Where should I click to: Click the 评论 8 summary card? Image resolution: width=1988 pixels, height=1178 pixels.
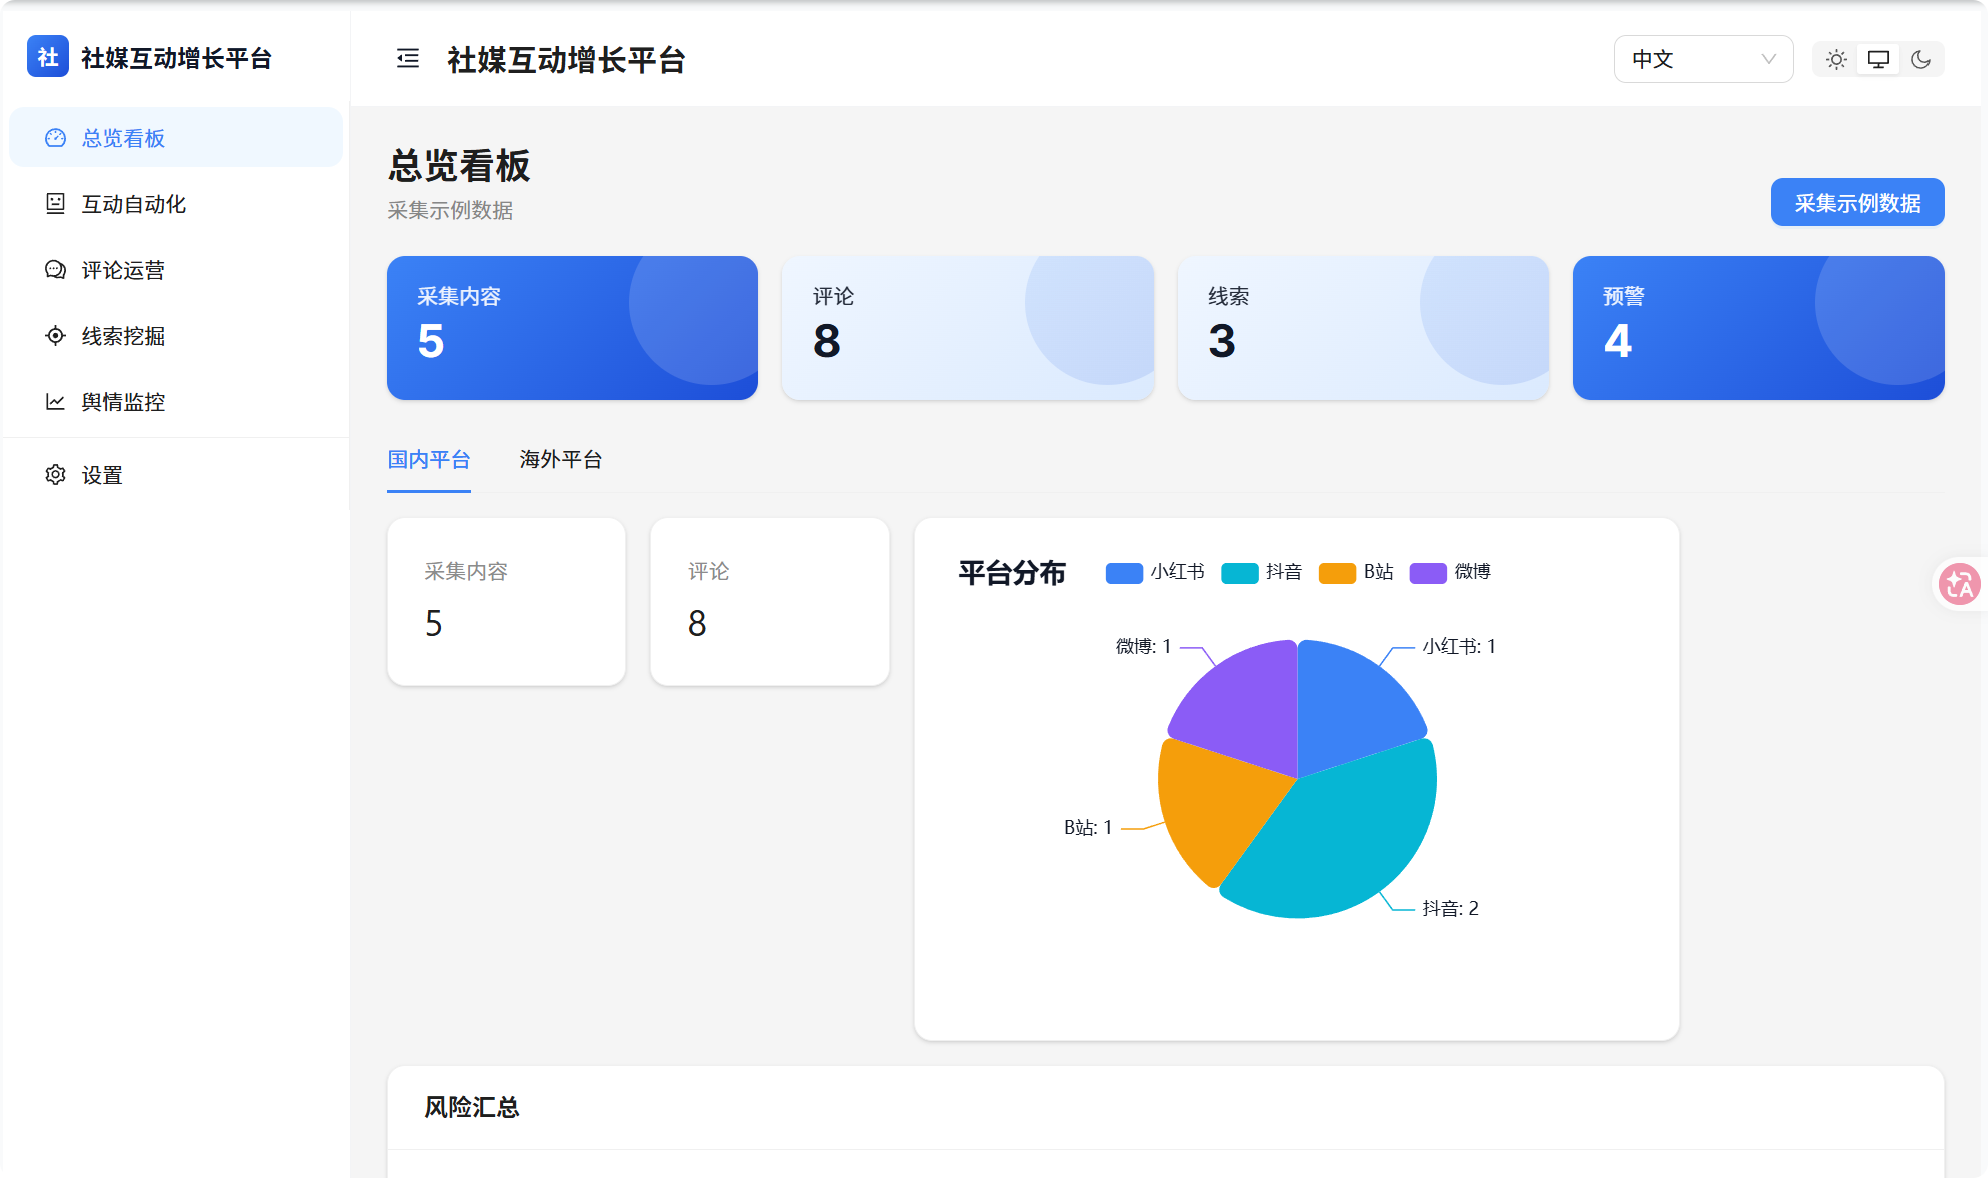[968, 328]
